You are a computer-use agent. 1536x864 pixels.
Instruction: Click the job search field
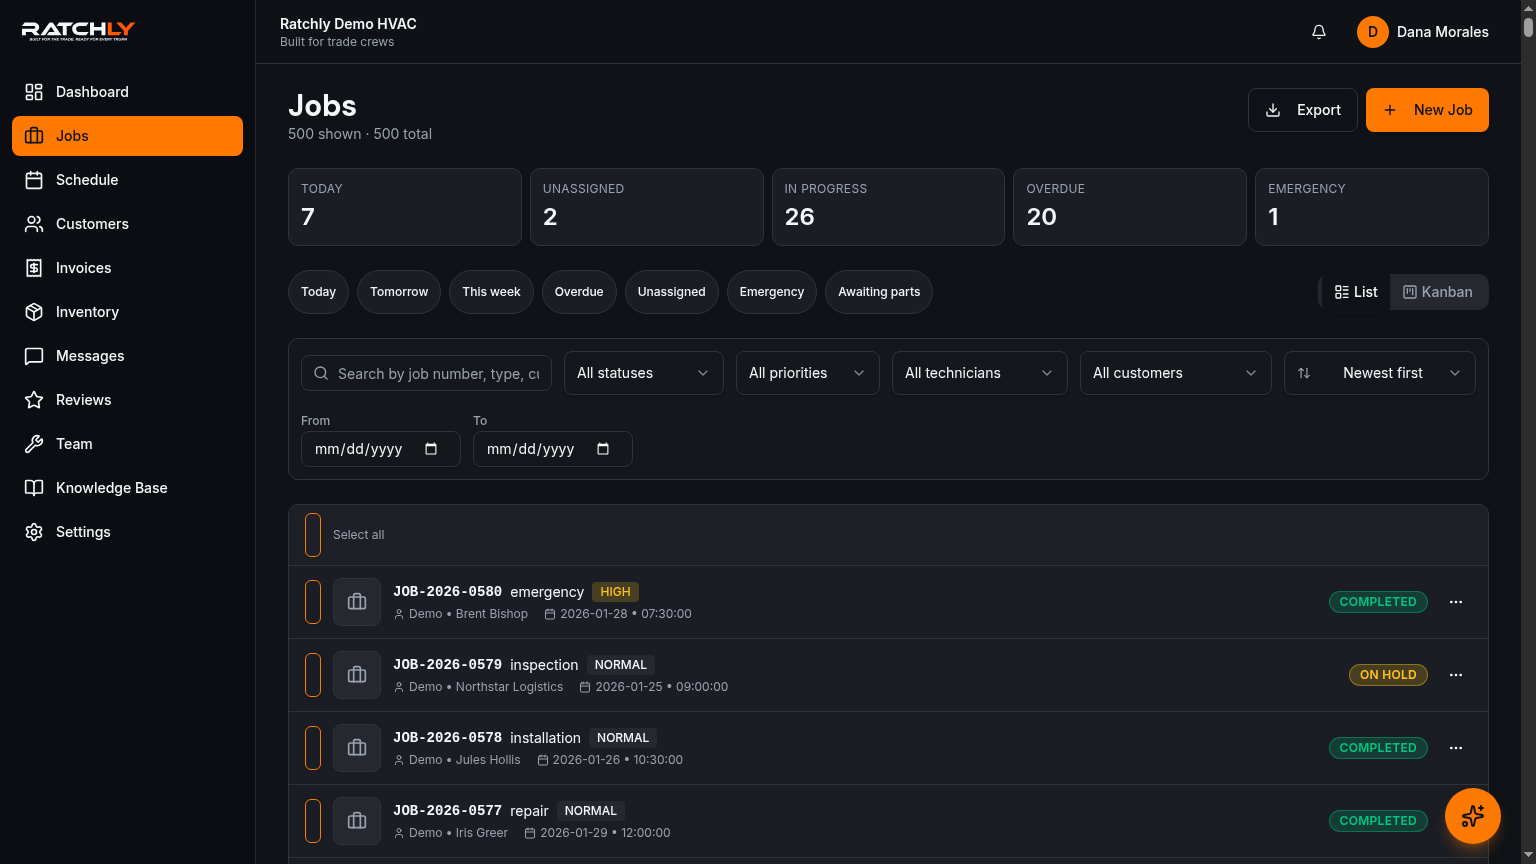point(426,373)
